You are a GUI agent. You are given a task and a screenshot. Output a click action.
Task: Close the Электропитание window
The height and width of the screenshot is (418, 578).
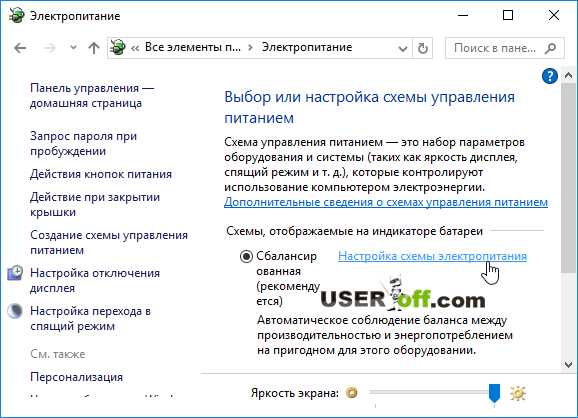[554, 15]
